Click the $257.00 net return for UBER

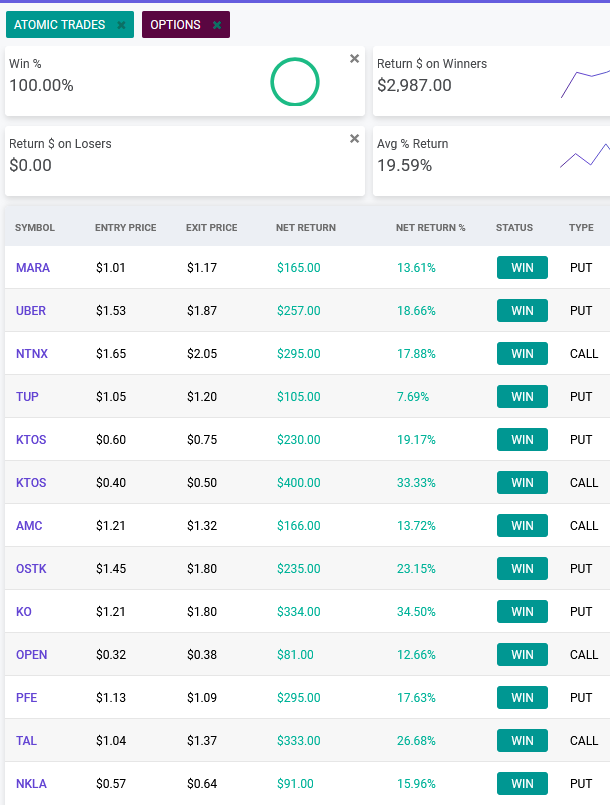point(299,311)
